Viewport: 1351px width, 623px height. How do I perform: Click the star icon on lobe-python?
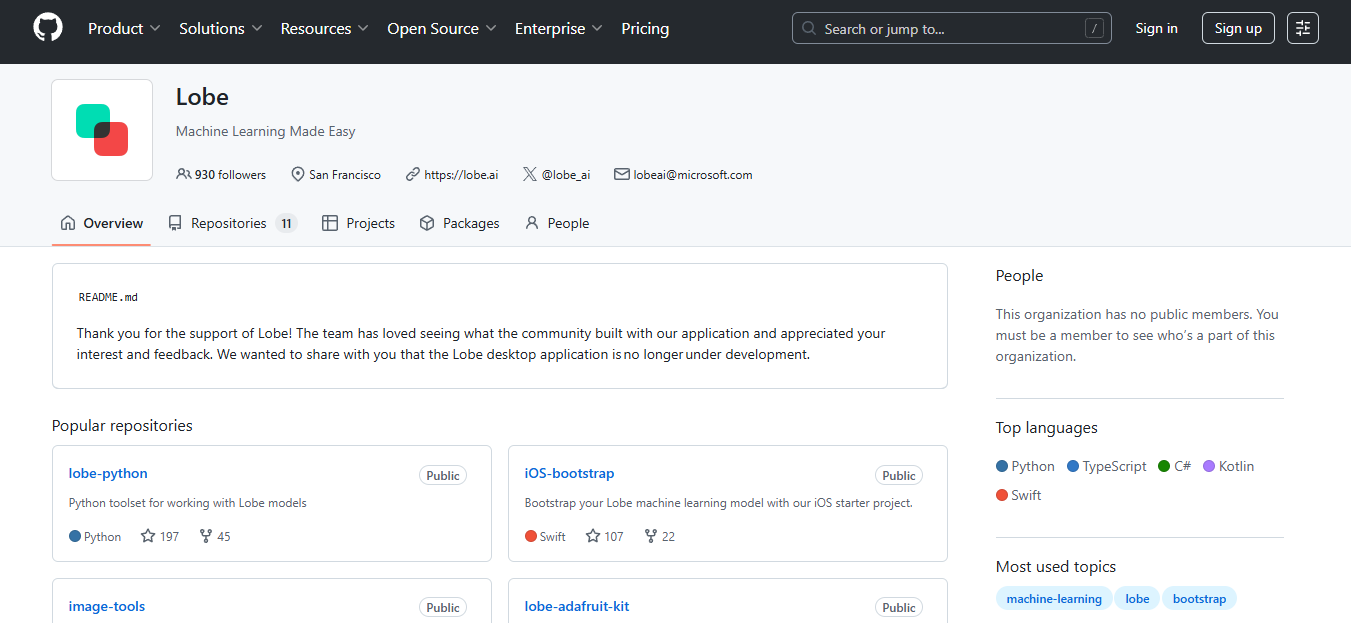tap(148, 536)
